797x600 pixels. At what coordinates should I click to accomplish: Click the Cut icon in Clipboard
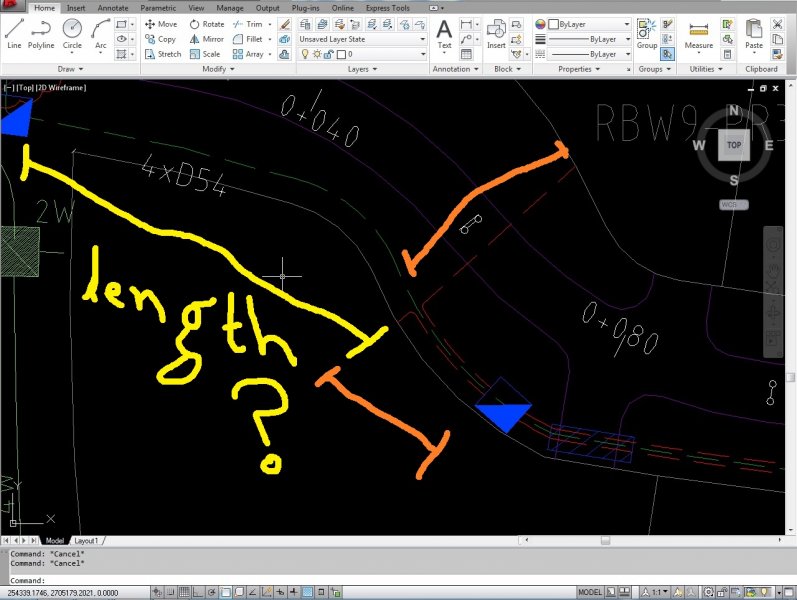point(777,24)
